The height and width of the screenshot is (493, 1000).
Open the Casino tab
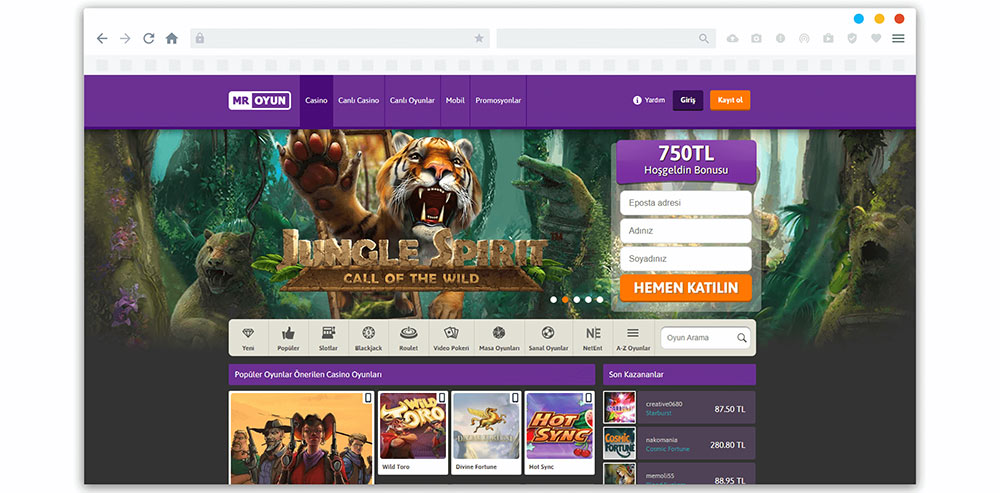click(x=316, y=101)
